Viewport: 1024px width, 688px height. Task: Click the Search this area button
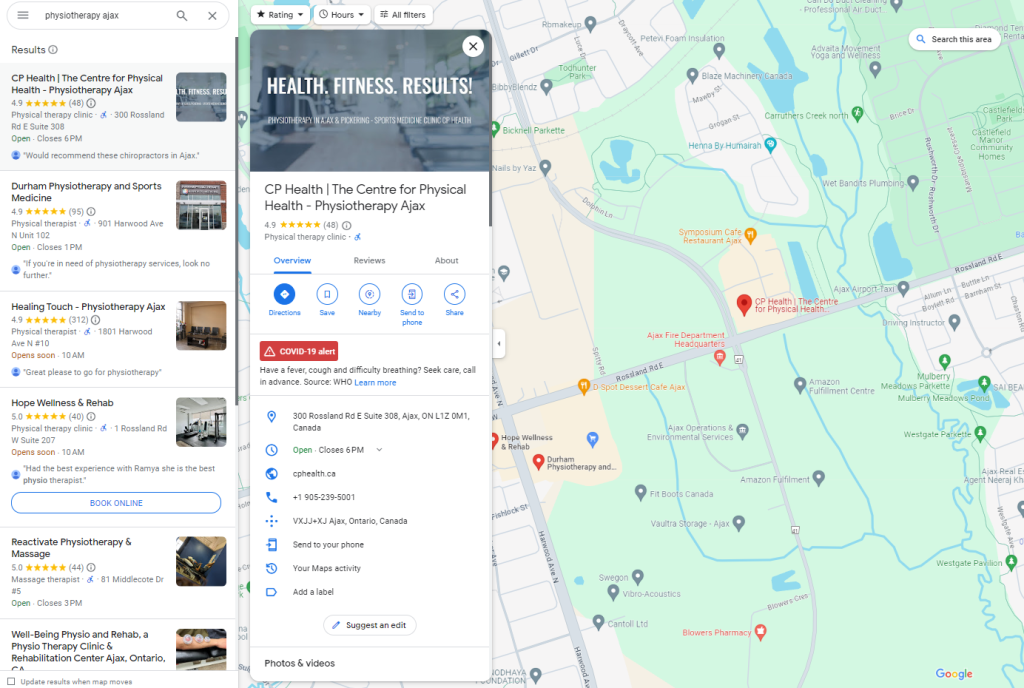pyautogui.click(x=953, y=39)
